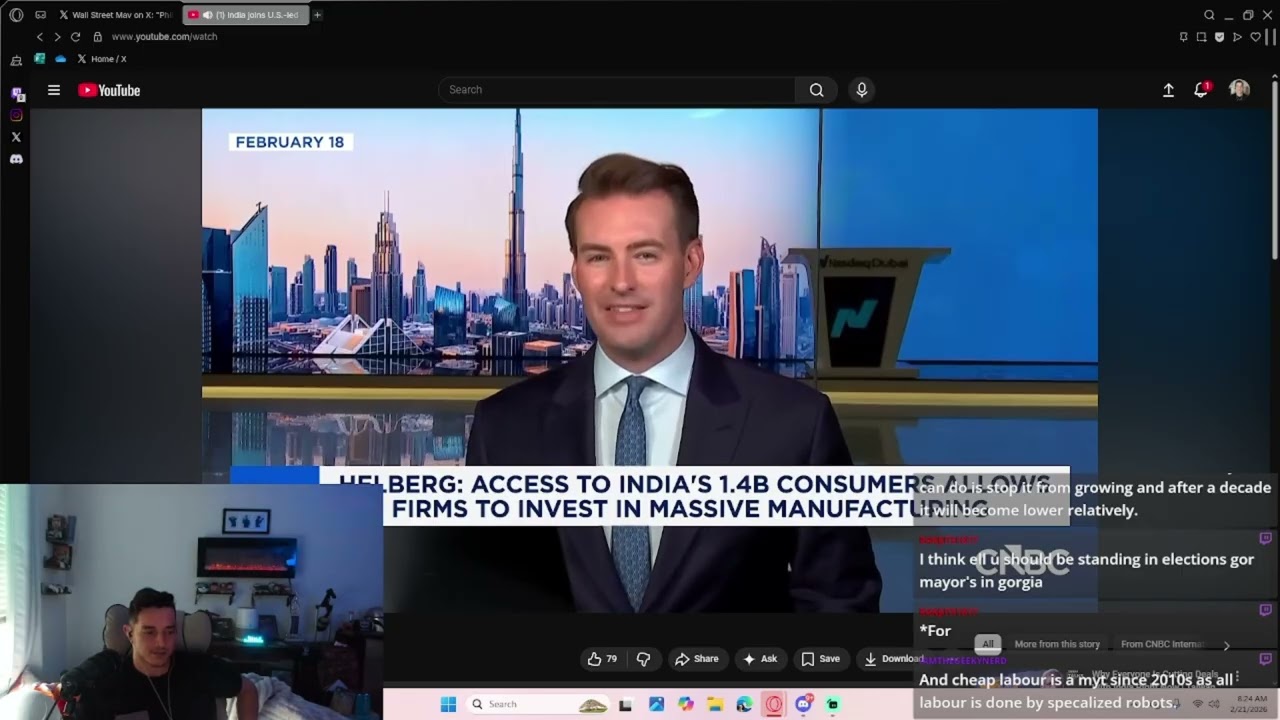Open YouTube notifications bell
1280x720 pixels.
pos(1201,90)
